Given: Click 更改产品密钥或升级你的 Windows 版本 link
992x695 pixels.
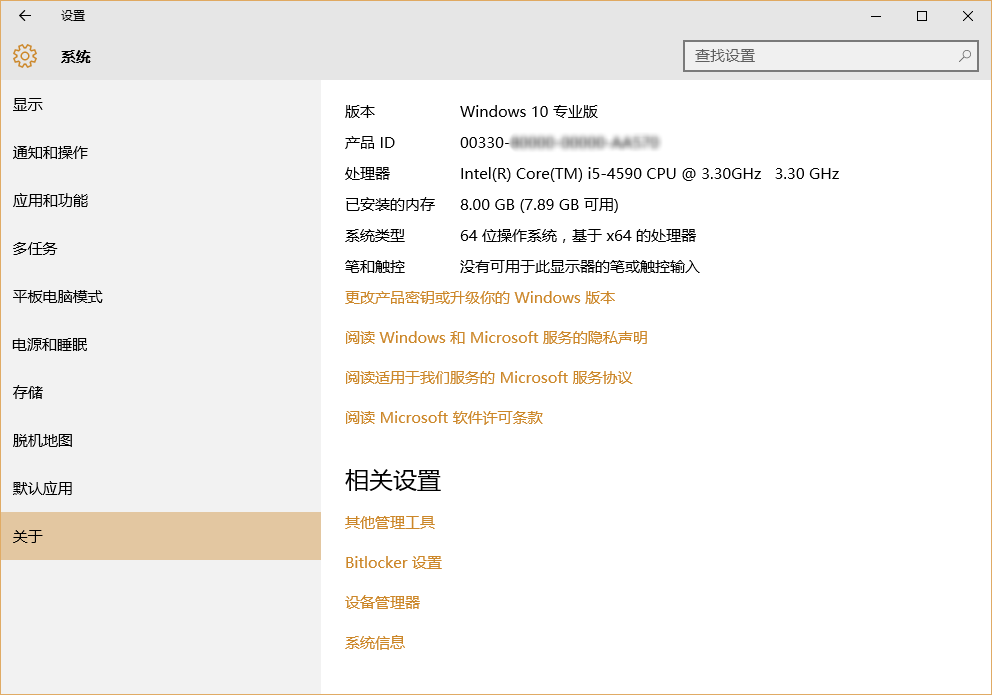Looking at the screenshot, I should click(x=480, y=298).
